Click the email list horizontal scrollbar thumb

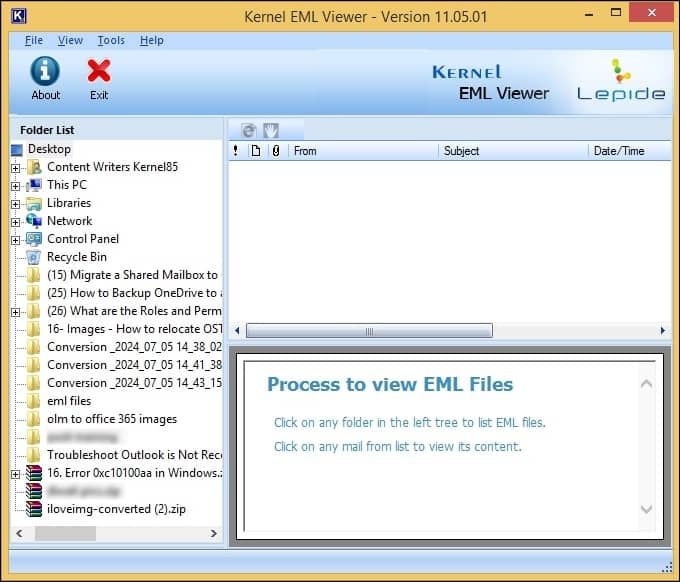coord(369,331)
